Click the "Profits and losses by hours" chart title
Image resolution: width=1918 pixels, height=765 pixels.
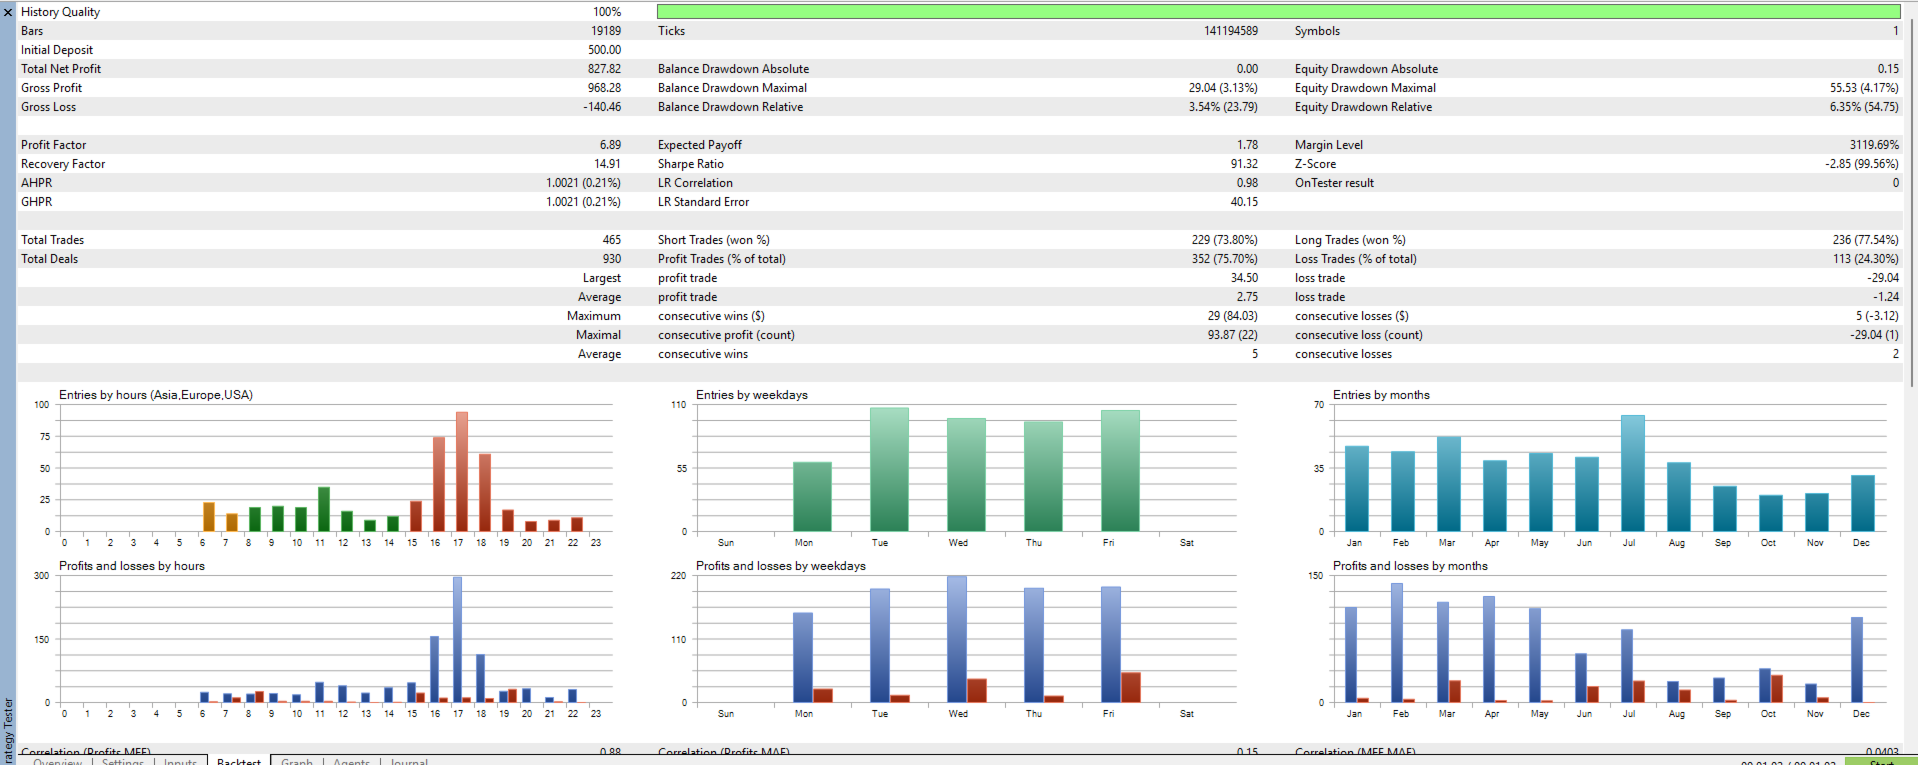tap(132, 566)
